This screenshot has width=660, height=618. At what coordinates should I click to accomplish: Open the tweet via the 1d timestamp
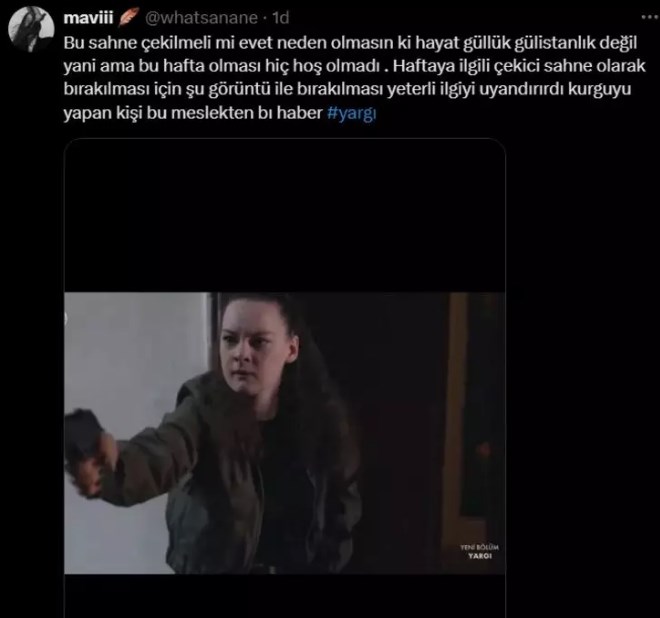tap(280, 18)
